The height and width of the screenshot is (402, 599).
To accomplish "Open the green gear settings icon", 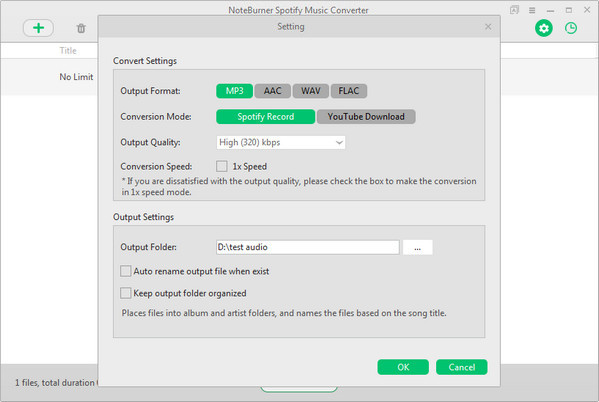I will (x=544, y=28).
